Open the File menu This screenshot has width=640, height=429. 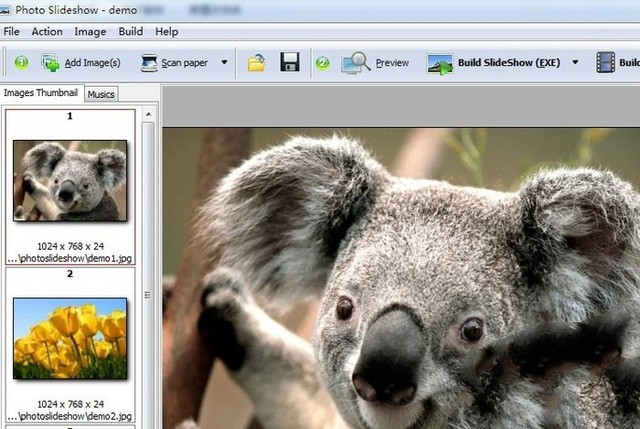(x=12, y=32)
